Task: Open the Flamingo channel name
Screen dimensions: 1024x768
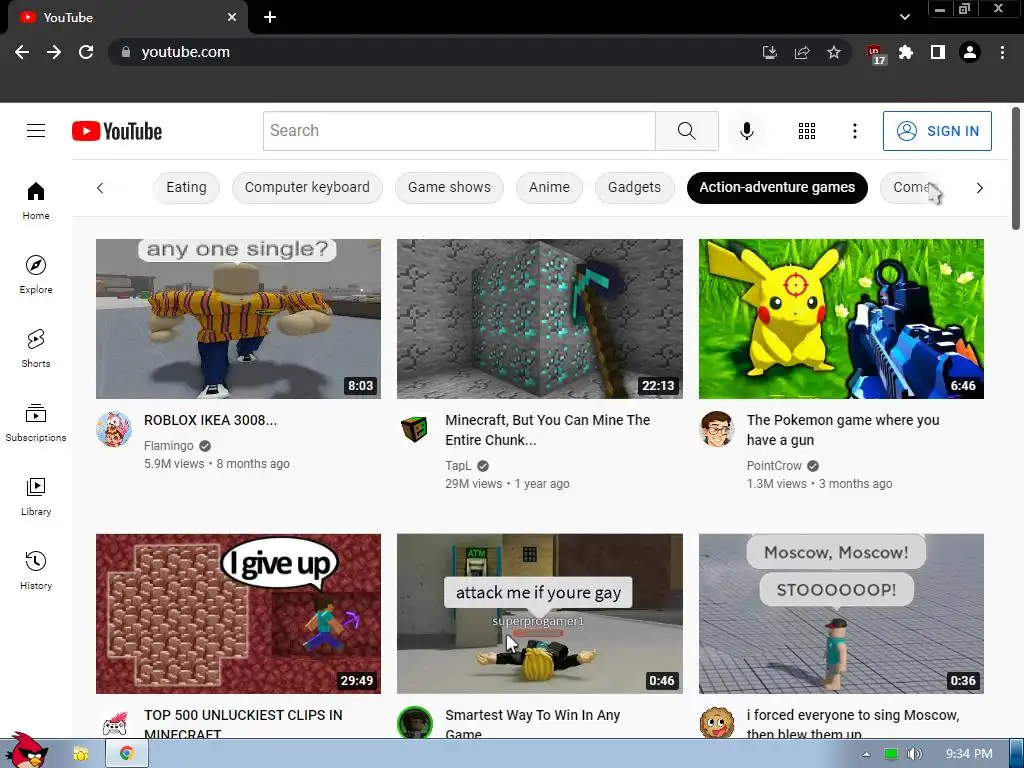Action: [x=168, y=445]
